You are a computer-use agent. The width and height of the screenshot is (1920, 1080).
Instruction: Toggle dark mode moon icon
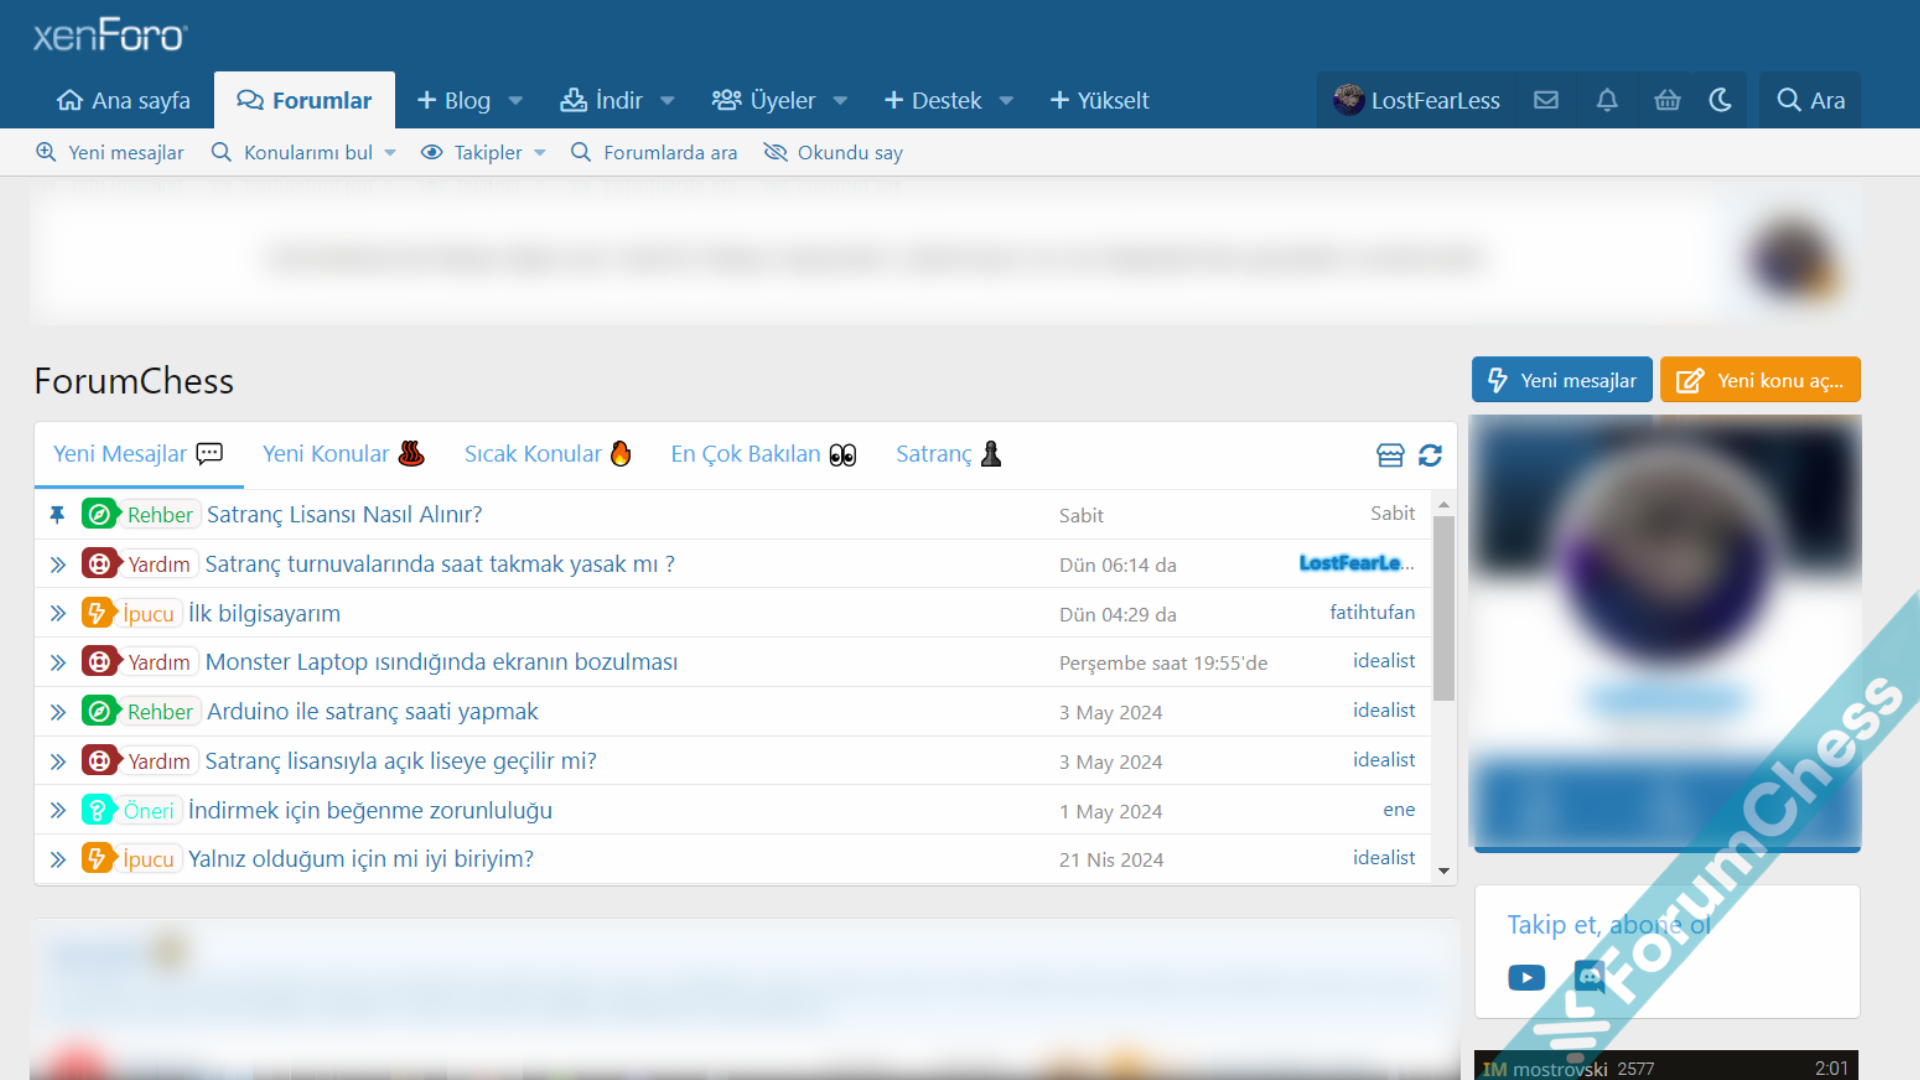coord(1720,100)
